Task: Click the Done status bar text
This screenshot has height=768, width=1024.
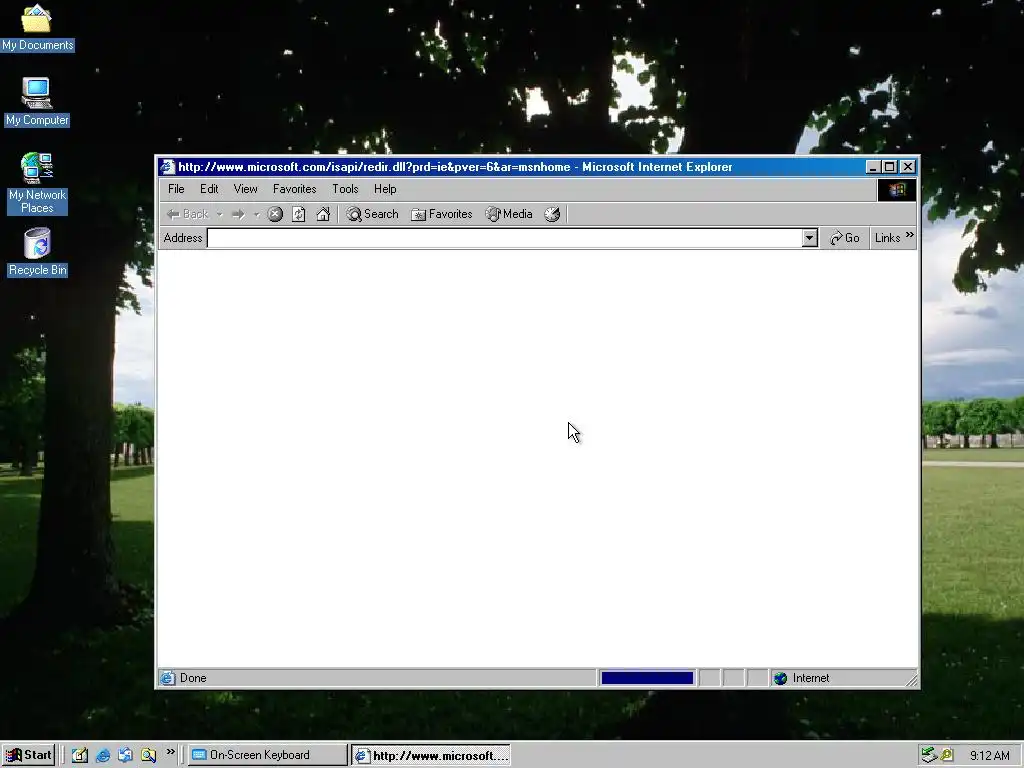Action: (x=193, y=679)
